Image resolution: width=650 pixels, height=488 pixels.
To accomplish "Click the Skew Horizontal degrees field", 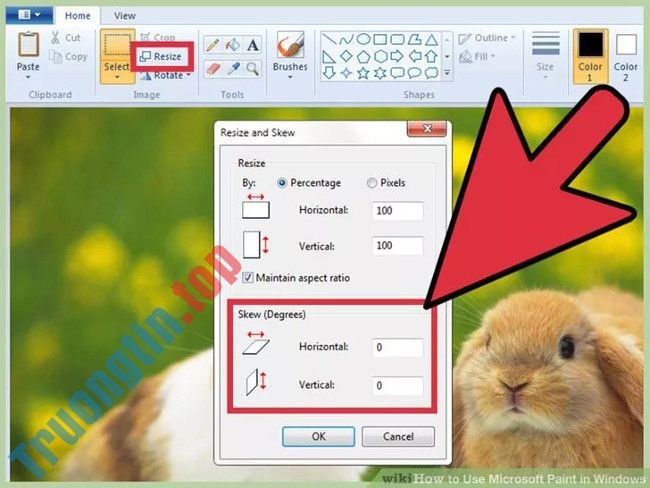I will click(x=398, y=347).
